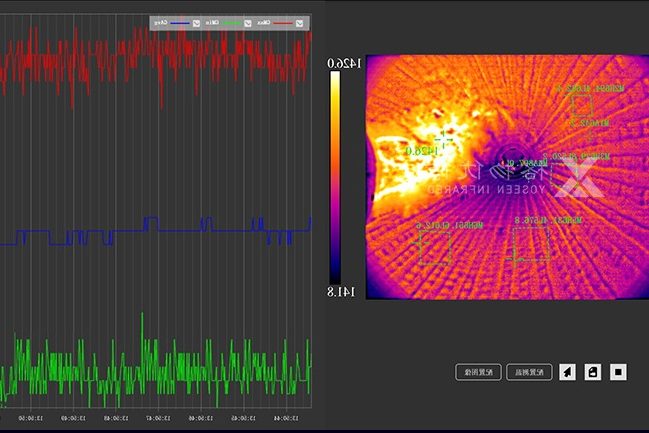Click the red line sample in legend

(x=282, y=22)
